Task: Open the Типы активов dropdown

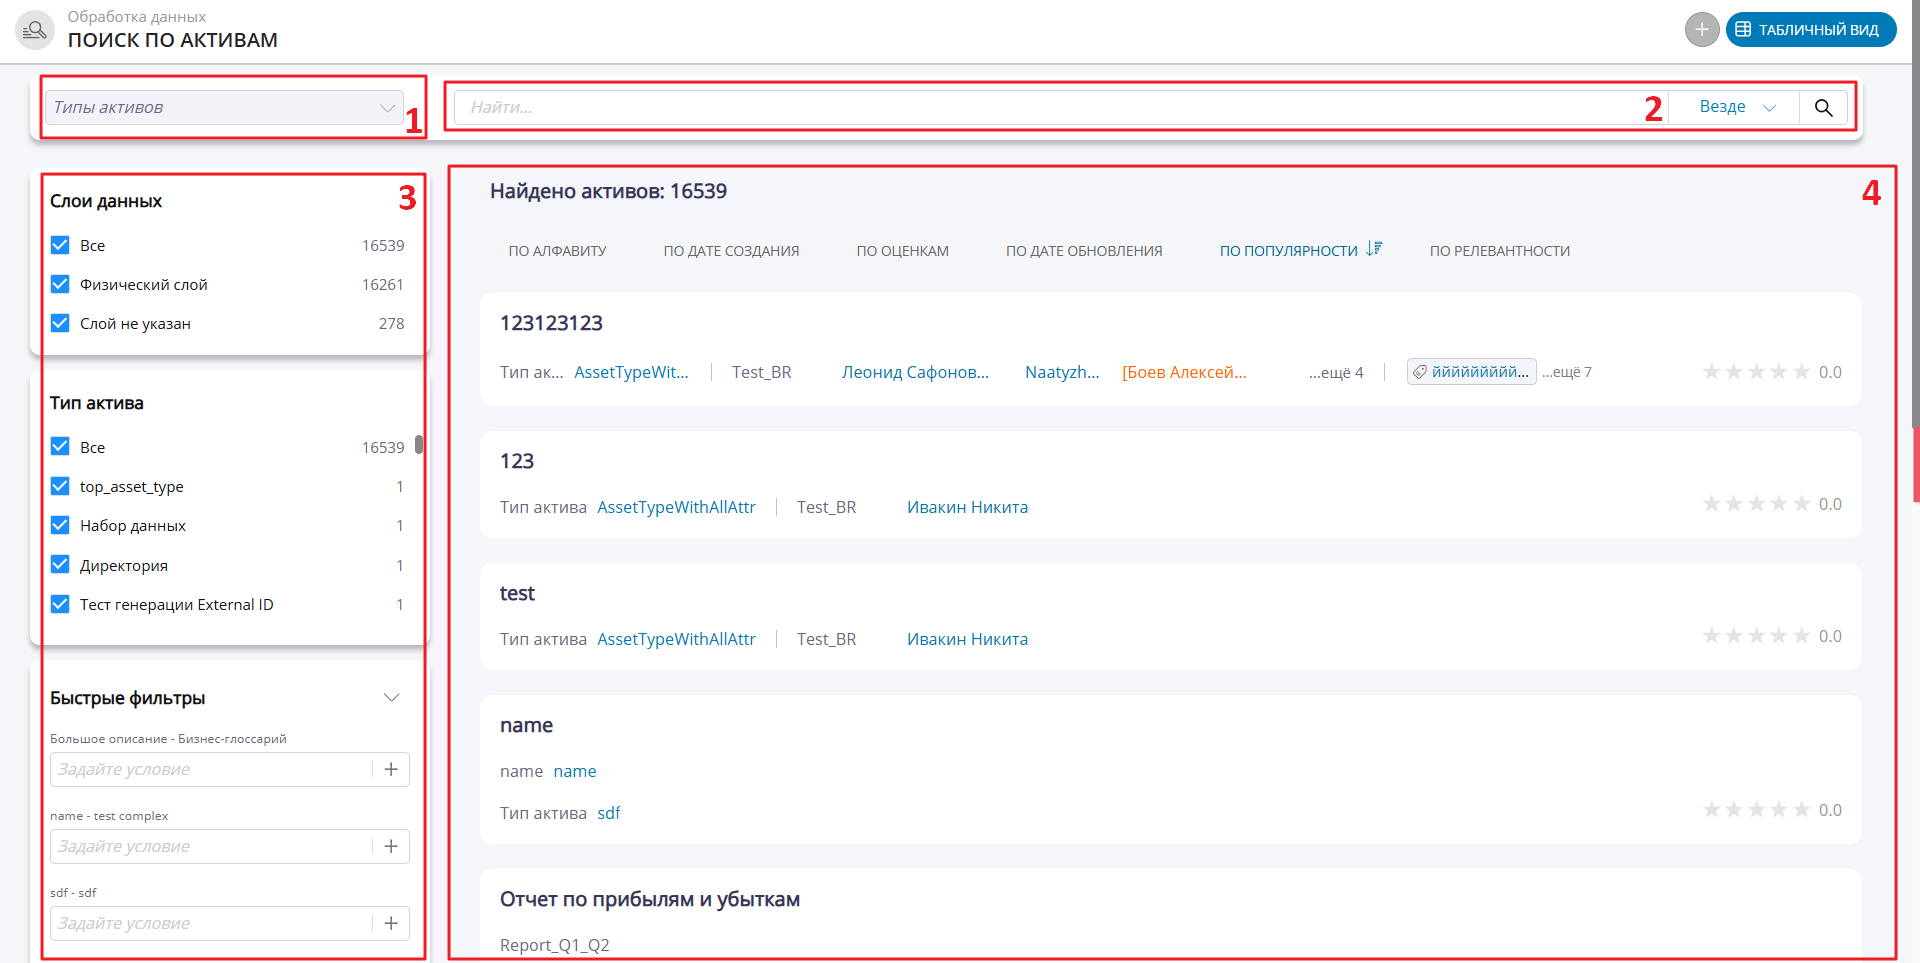Action: coord(223,108)
